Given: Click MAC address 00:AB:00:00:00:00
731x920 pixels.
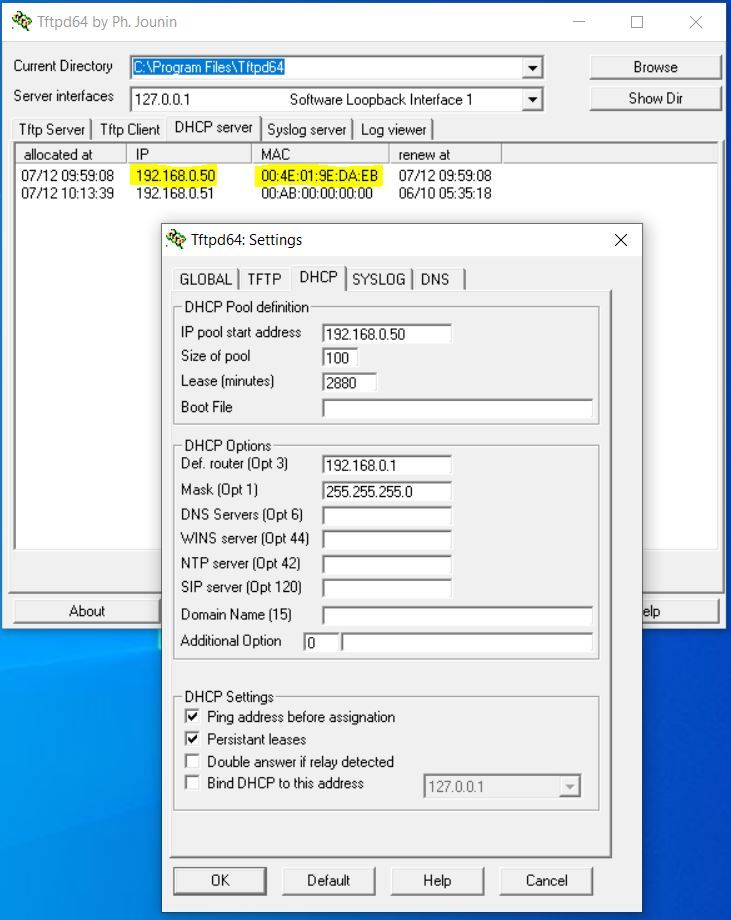Looking at the screenshot, I should [x=317, y=193].
